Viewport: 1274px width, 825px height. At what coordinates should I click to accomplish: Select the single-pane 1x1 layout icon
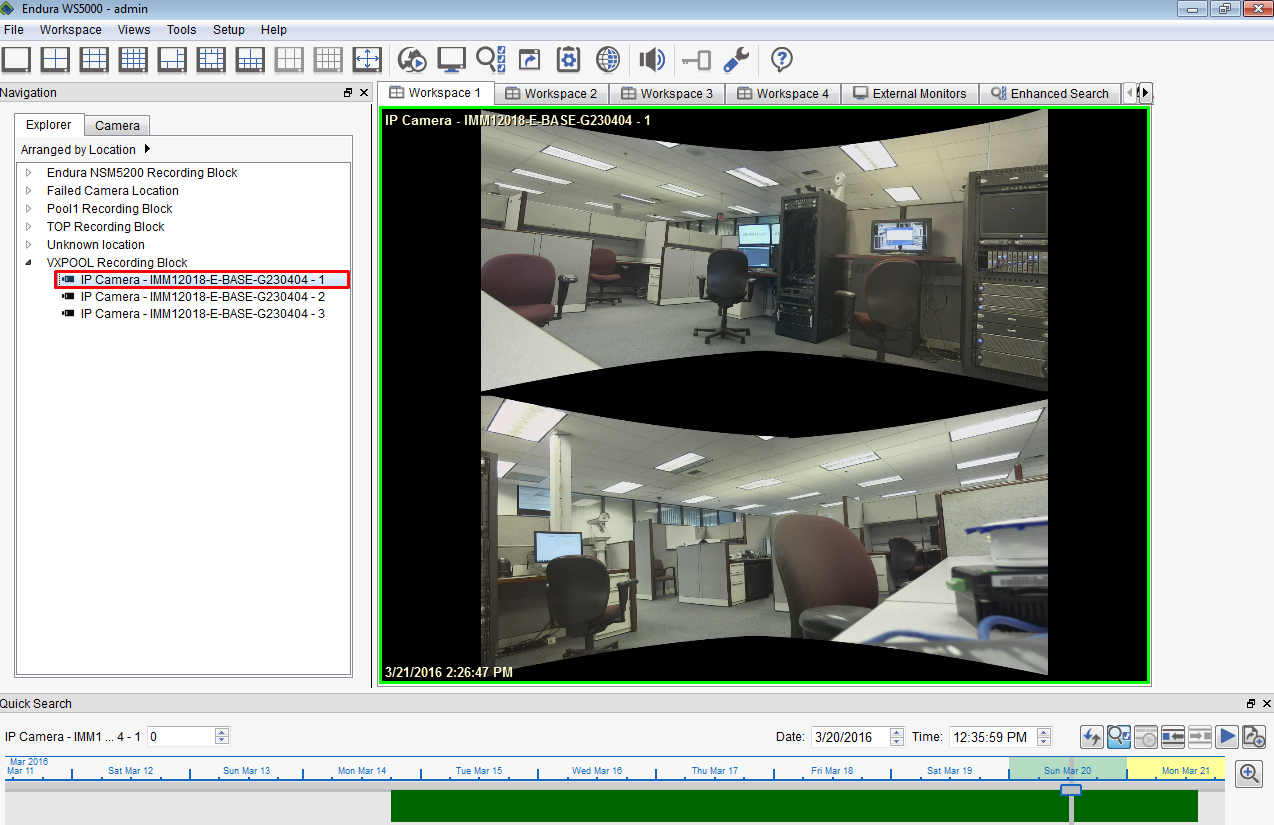pos(16,60)
